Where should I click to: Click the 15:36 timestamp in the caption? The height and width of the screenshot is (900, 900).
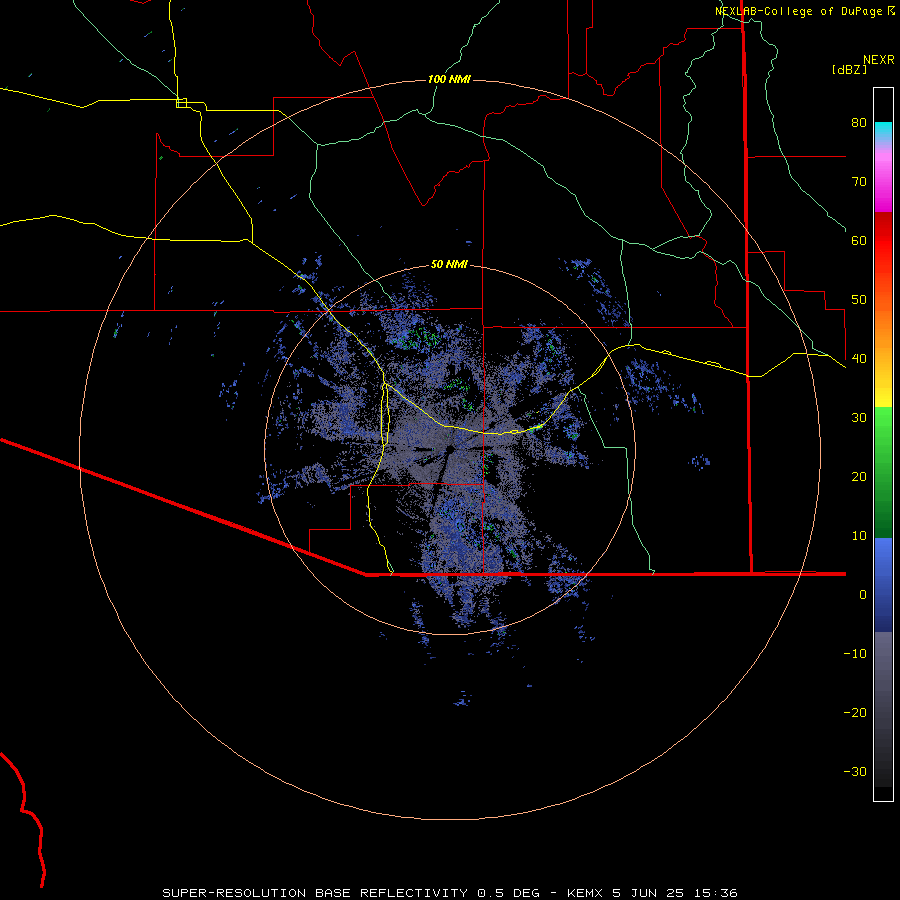tap(714, 893)
